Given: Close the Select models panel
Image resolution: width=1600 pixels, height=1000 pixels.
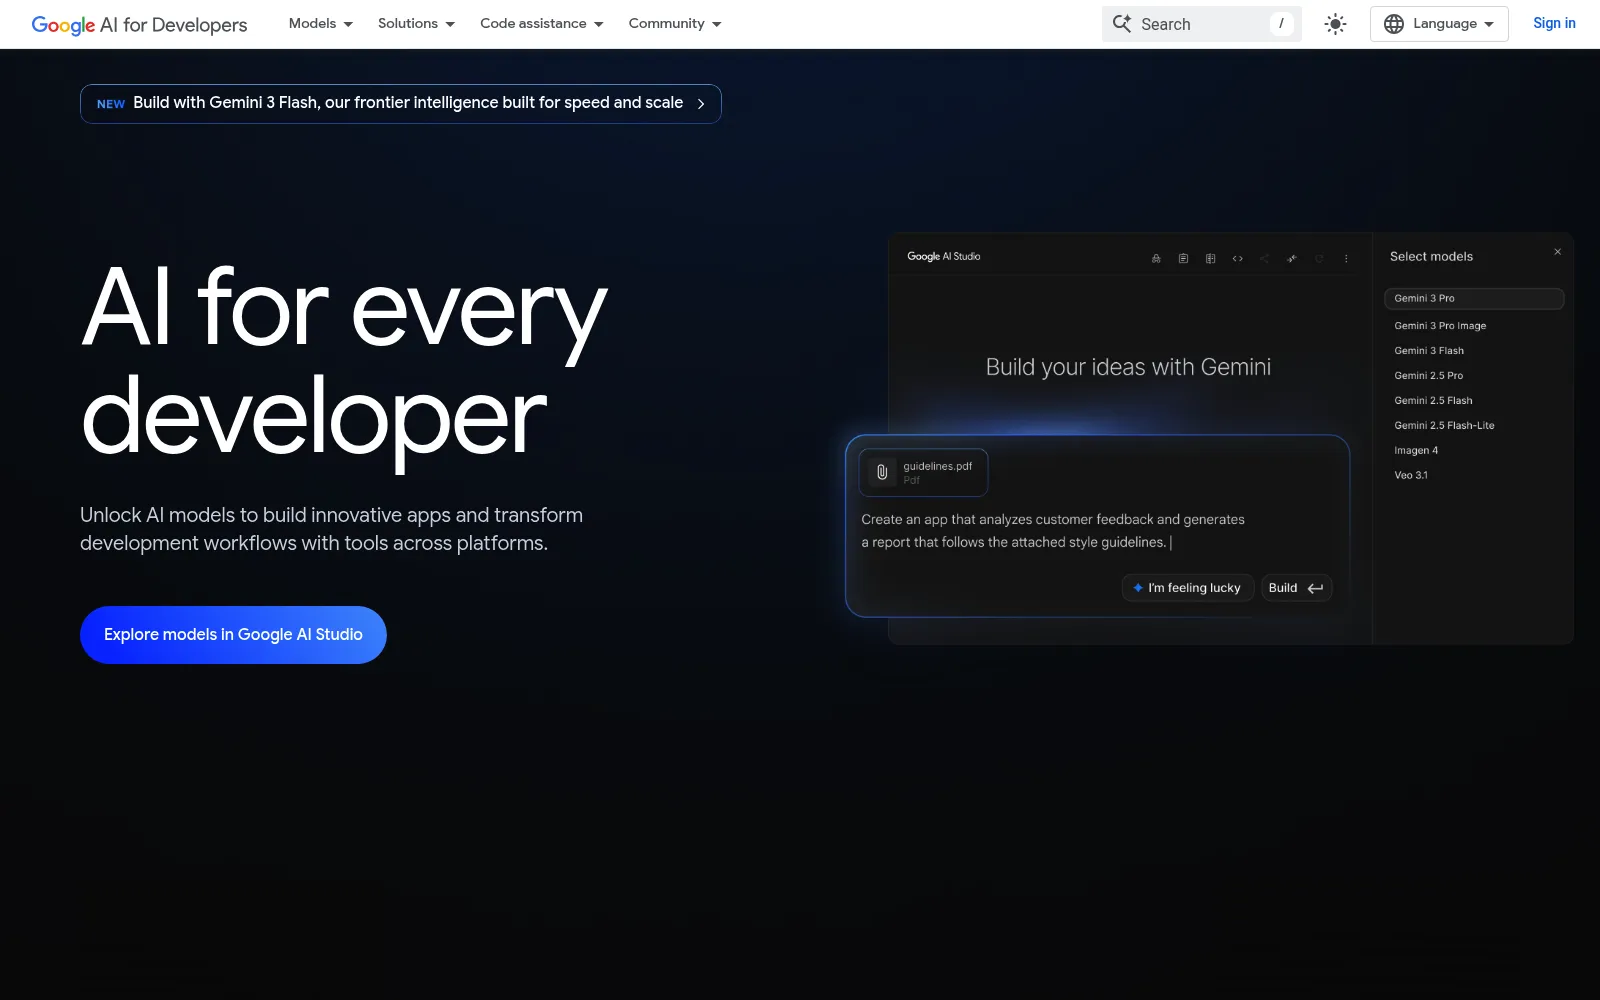Looking at the screenshot, I should tap(1557, 252).
